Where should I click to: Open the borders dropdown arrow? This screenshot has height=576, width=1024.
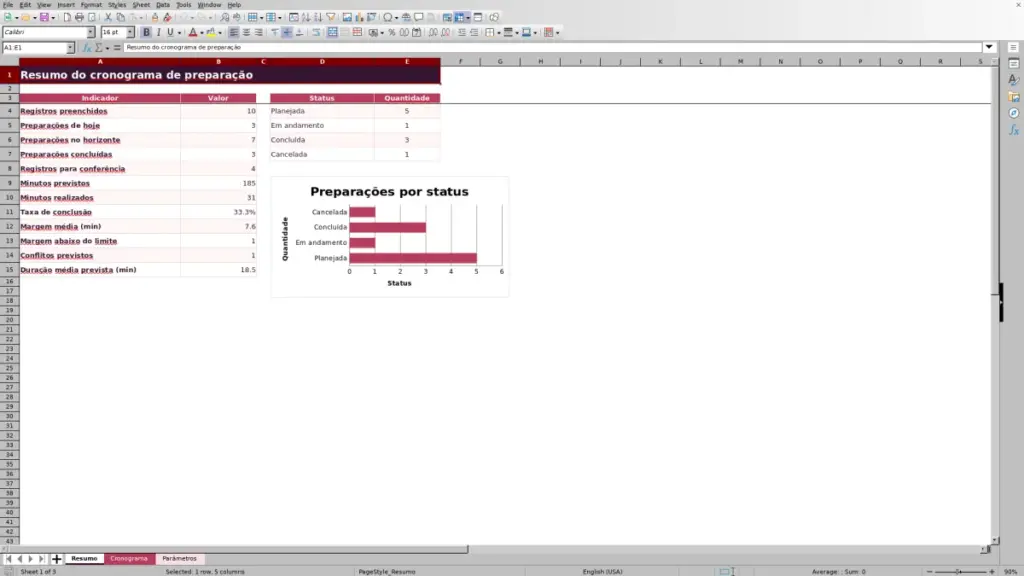(498, 33)
